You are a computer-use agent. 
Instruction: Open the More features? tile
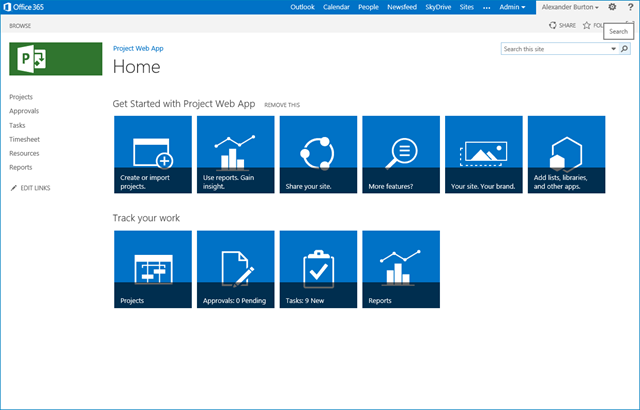(401, 154)
